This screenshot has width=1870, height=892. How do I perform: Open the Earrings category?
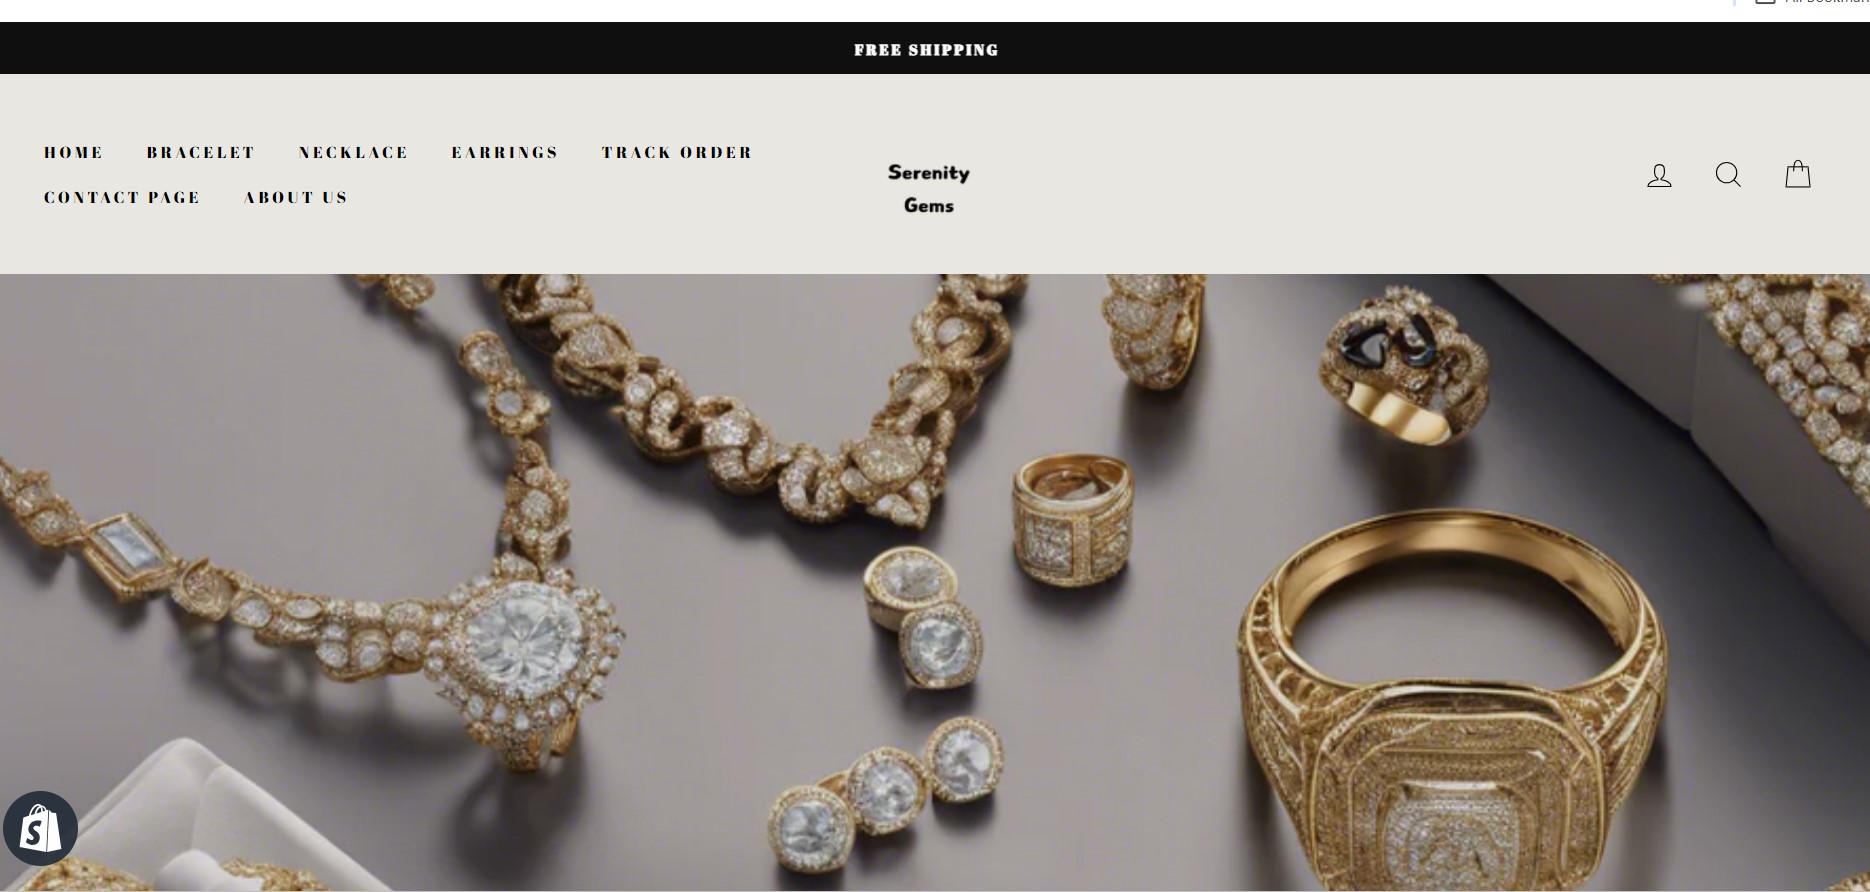pyautogui.click(x=505, y=152)
